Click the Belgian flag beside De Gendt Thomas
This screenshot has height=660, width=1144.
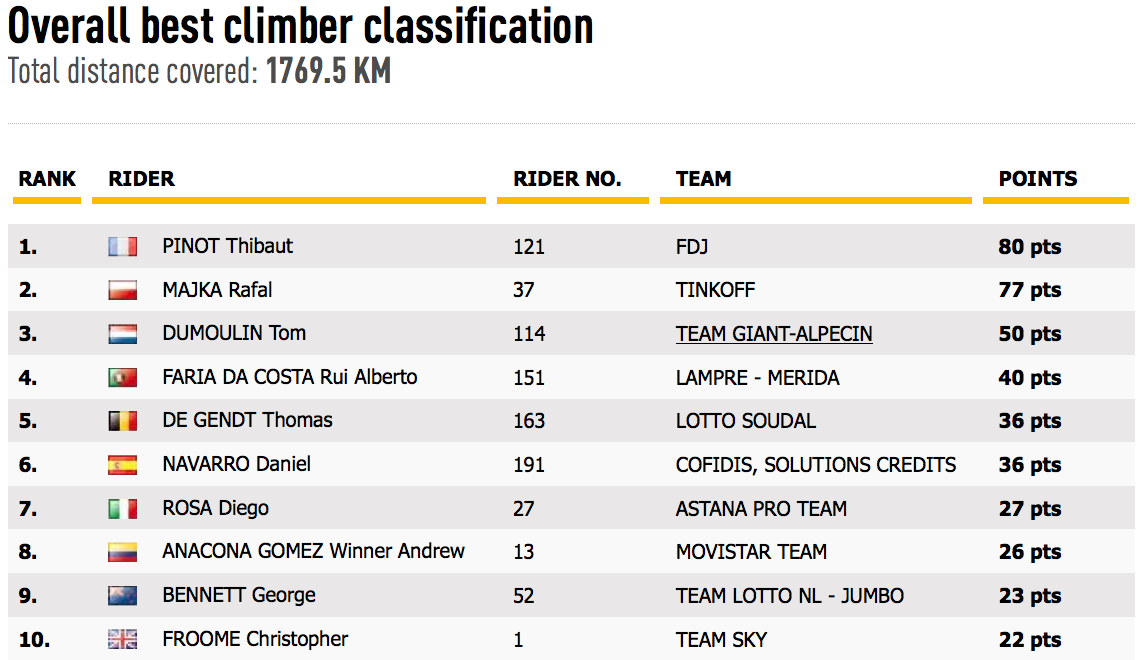click(123, 421)
